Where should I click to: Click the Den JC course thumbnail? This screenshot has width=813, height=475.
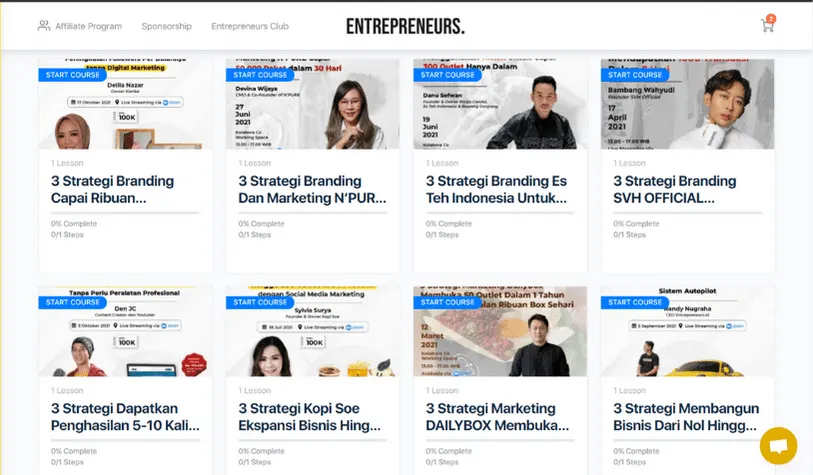125,331
